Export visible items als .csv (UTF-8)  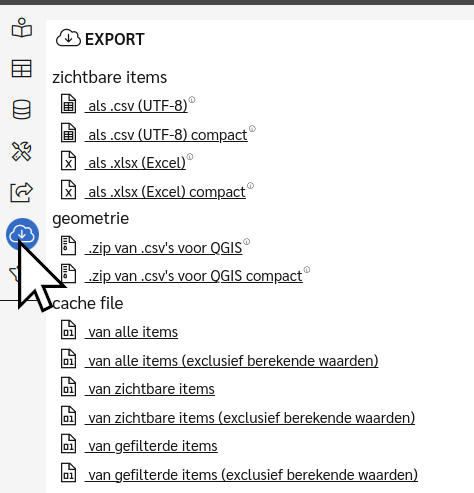pyautogui.click(x=136, y=106)
